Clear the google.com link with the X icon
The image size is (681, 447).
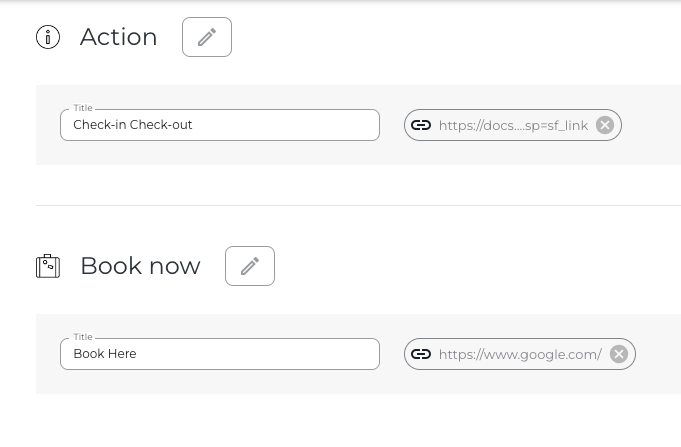[x=619, y=354]
